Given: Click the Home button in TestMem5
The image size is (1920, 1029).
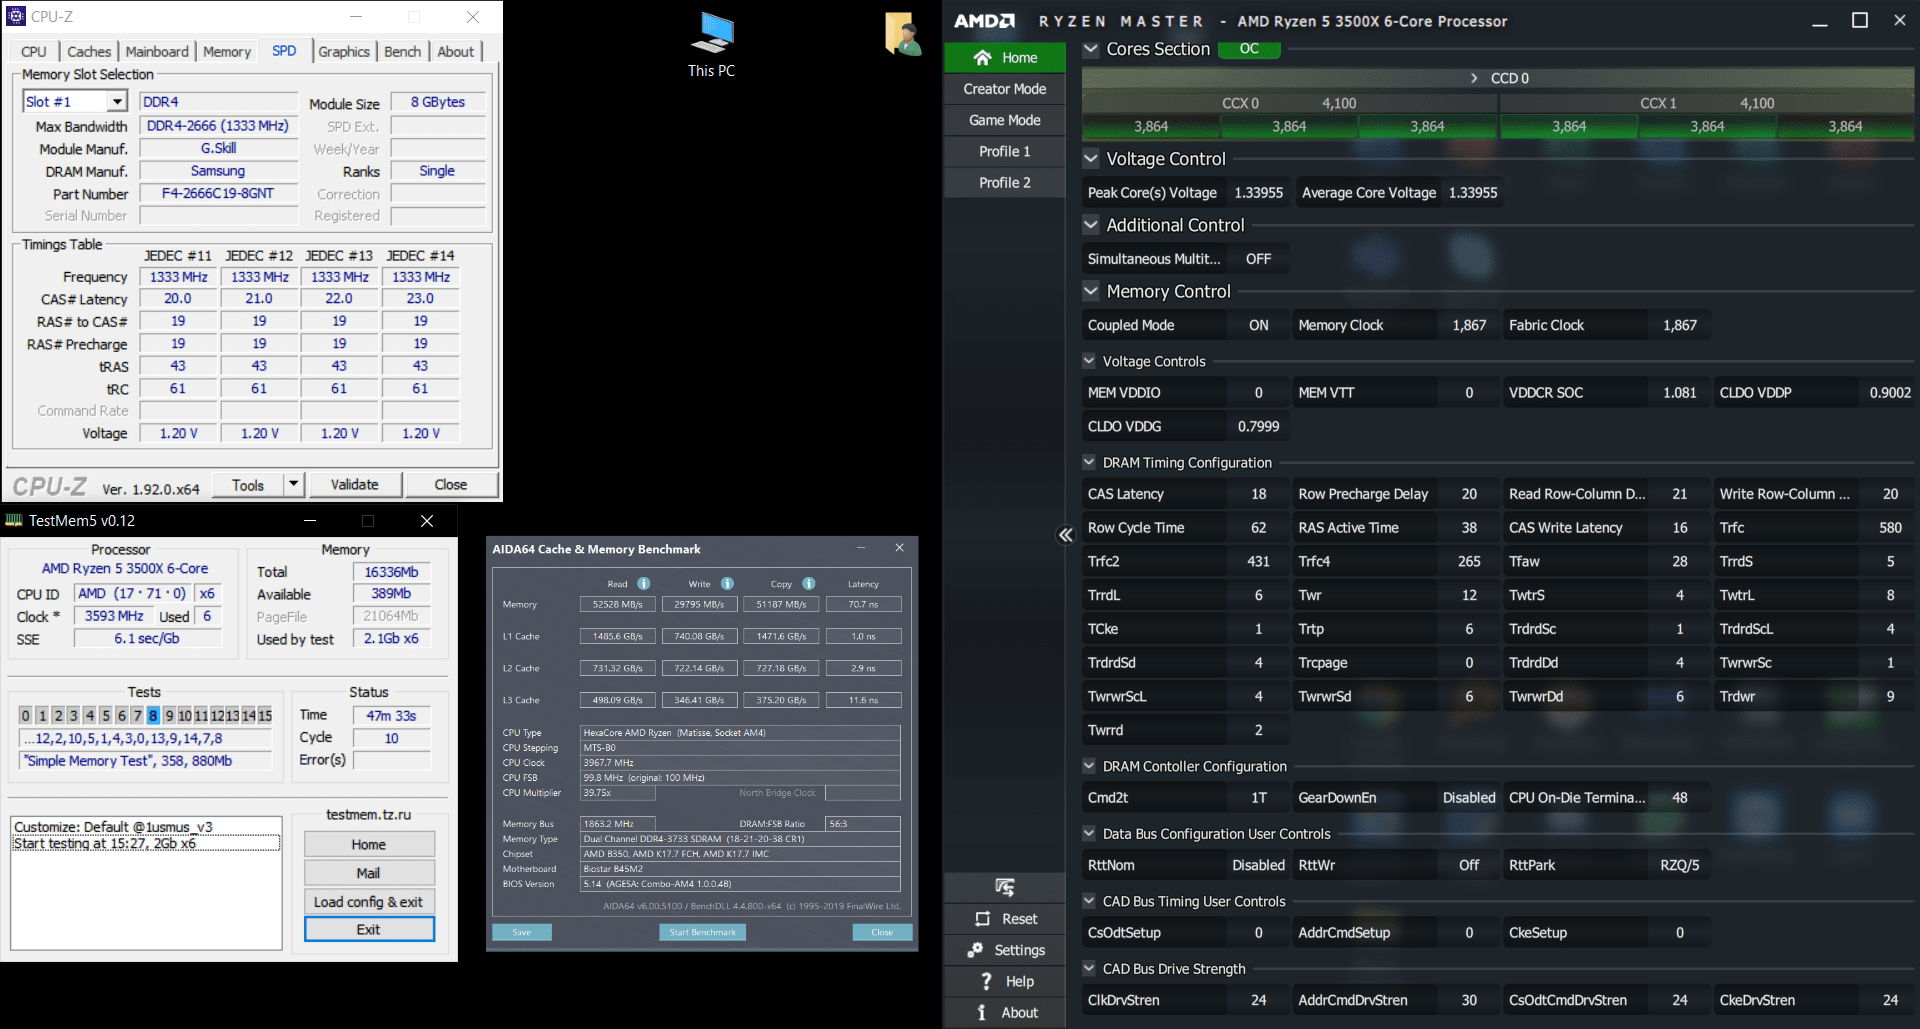Looking at the screenshot, I should tap(369, 845).
